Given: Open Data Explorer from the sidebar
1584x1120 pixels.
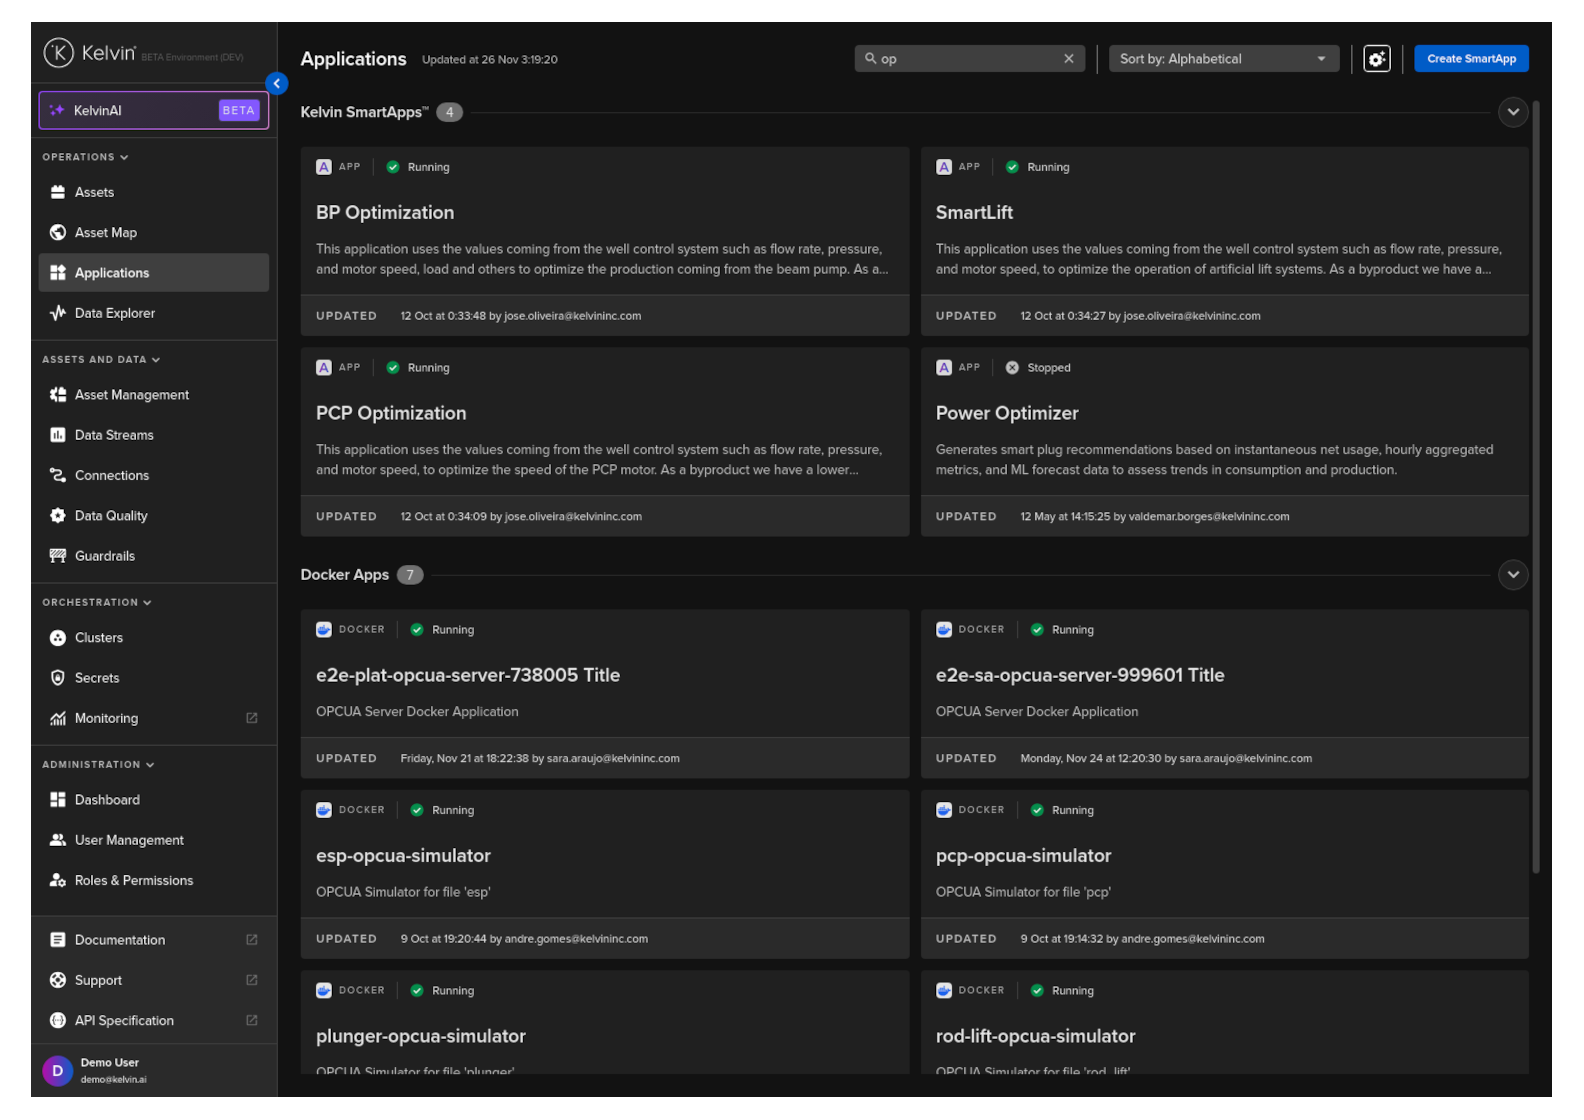Looking at the screenshot, I should 114,313.
